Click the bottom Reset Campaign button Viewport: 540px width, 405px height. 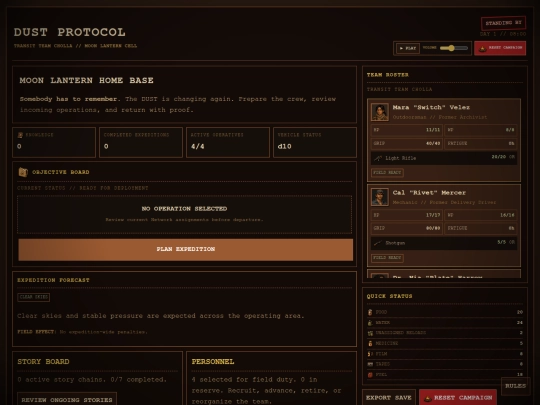(458, 398)
